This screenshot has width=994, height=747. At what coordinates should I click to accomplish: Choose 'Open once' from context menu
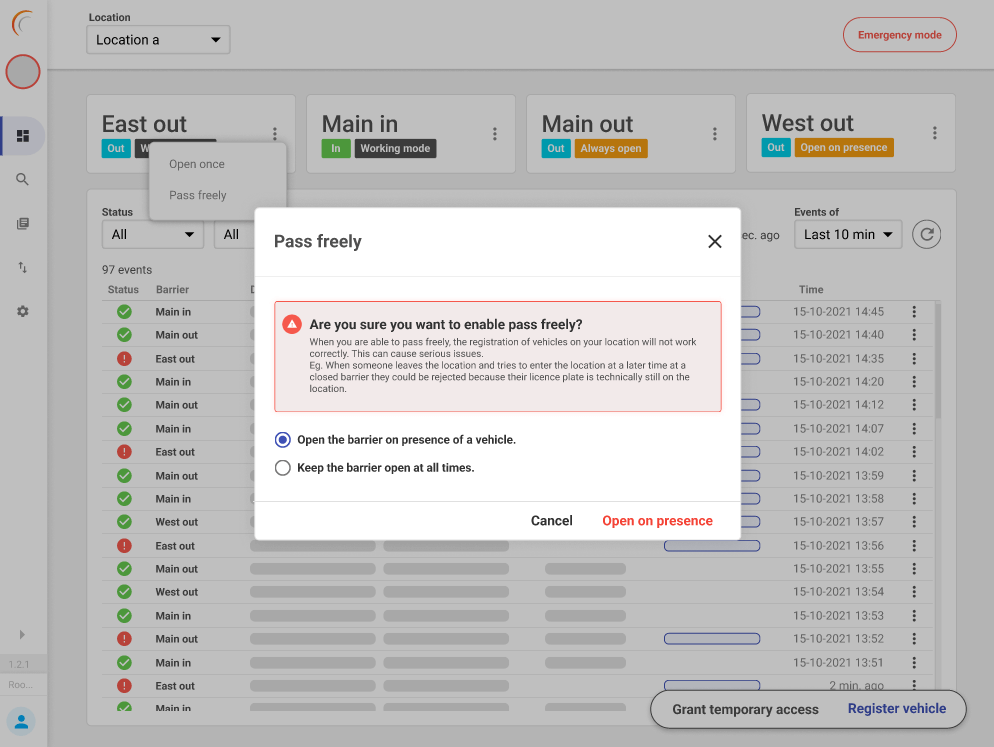197,164
